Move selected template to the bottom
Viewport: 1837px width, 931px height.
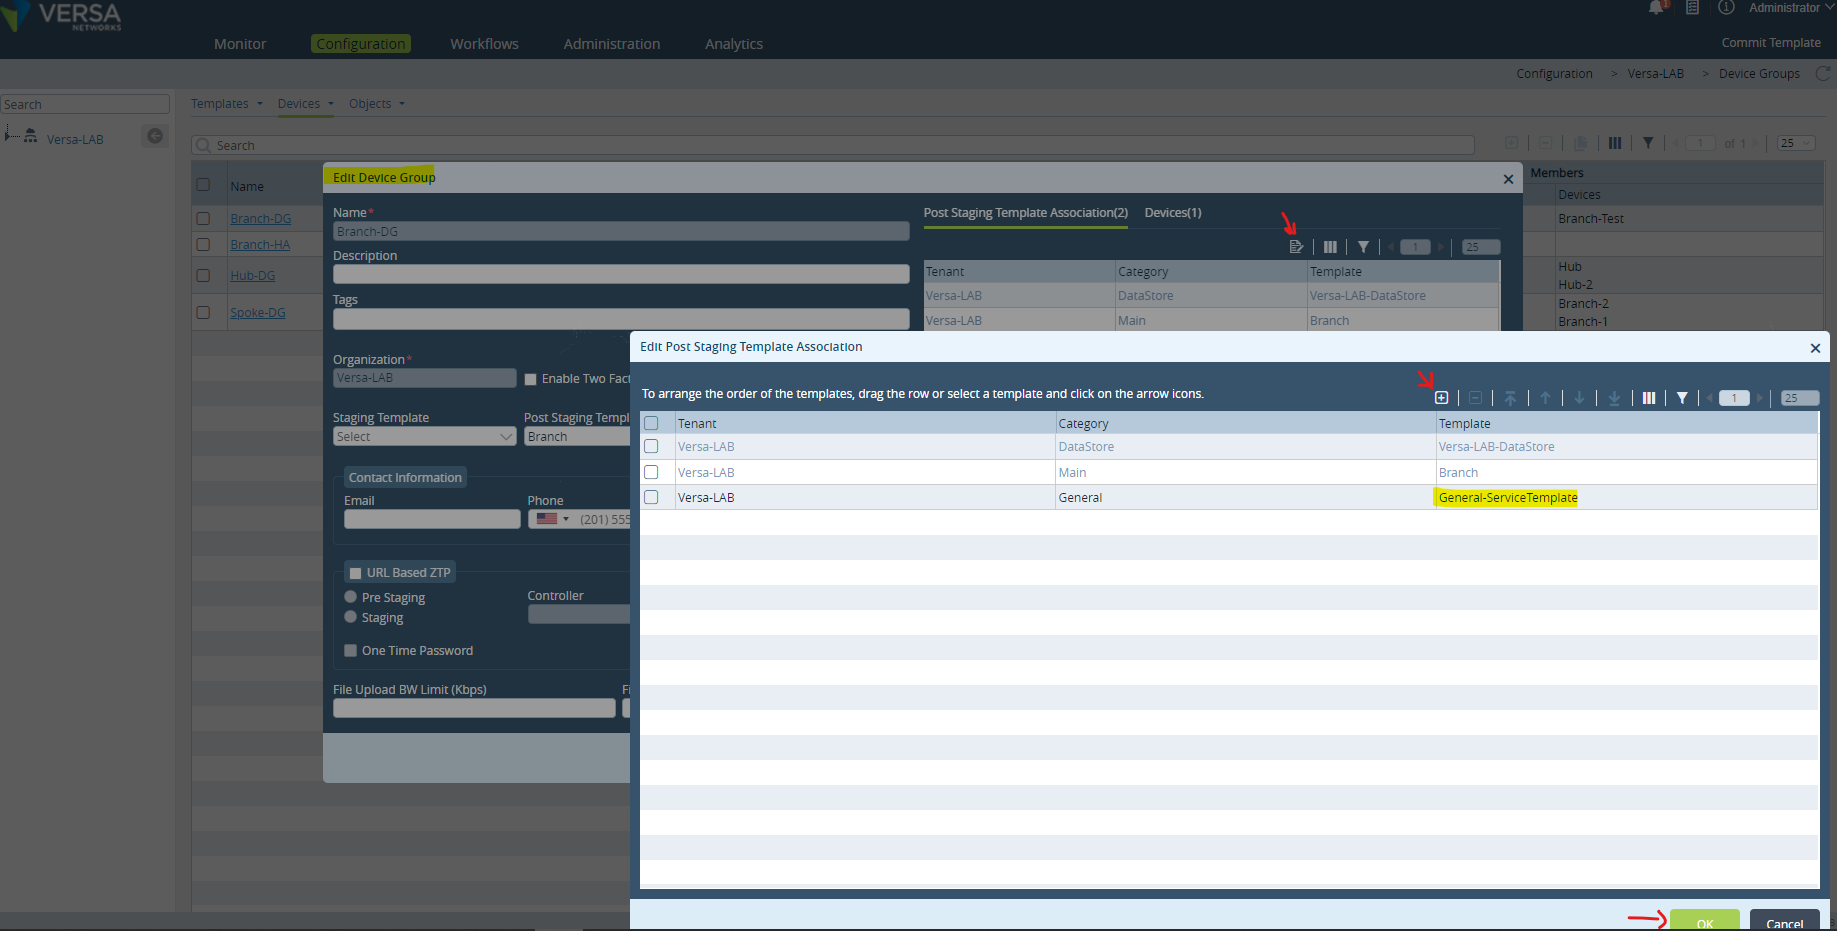coord(1614,398)
